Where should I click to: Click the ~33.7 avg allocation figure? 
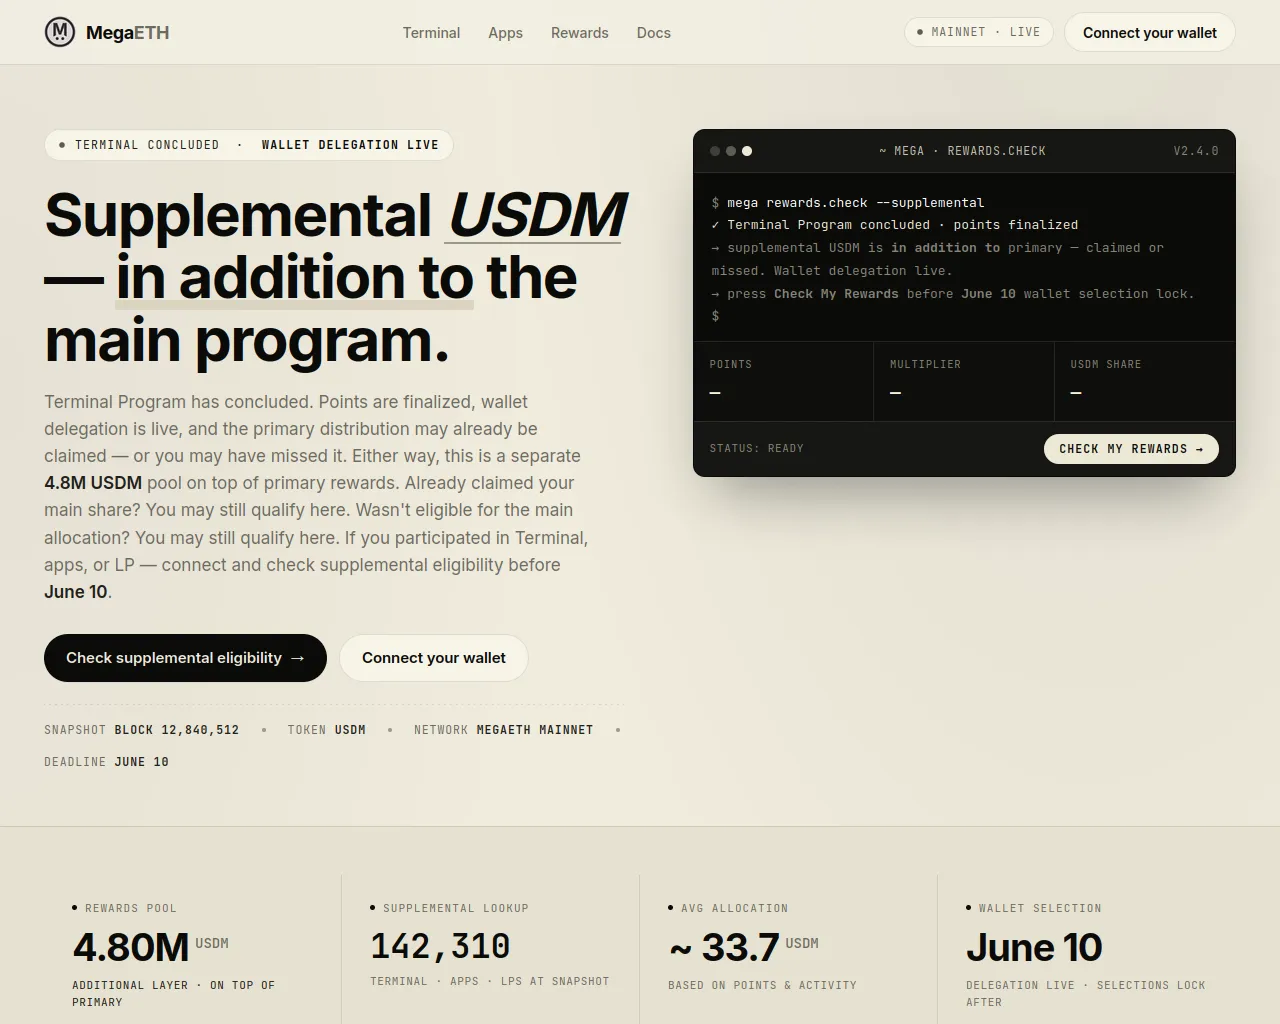point(724,947)
